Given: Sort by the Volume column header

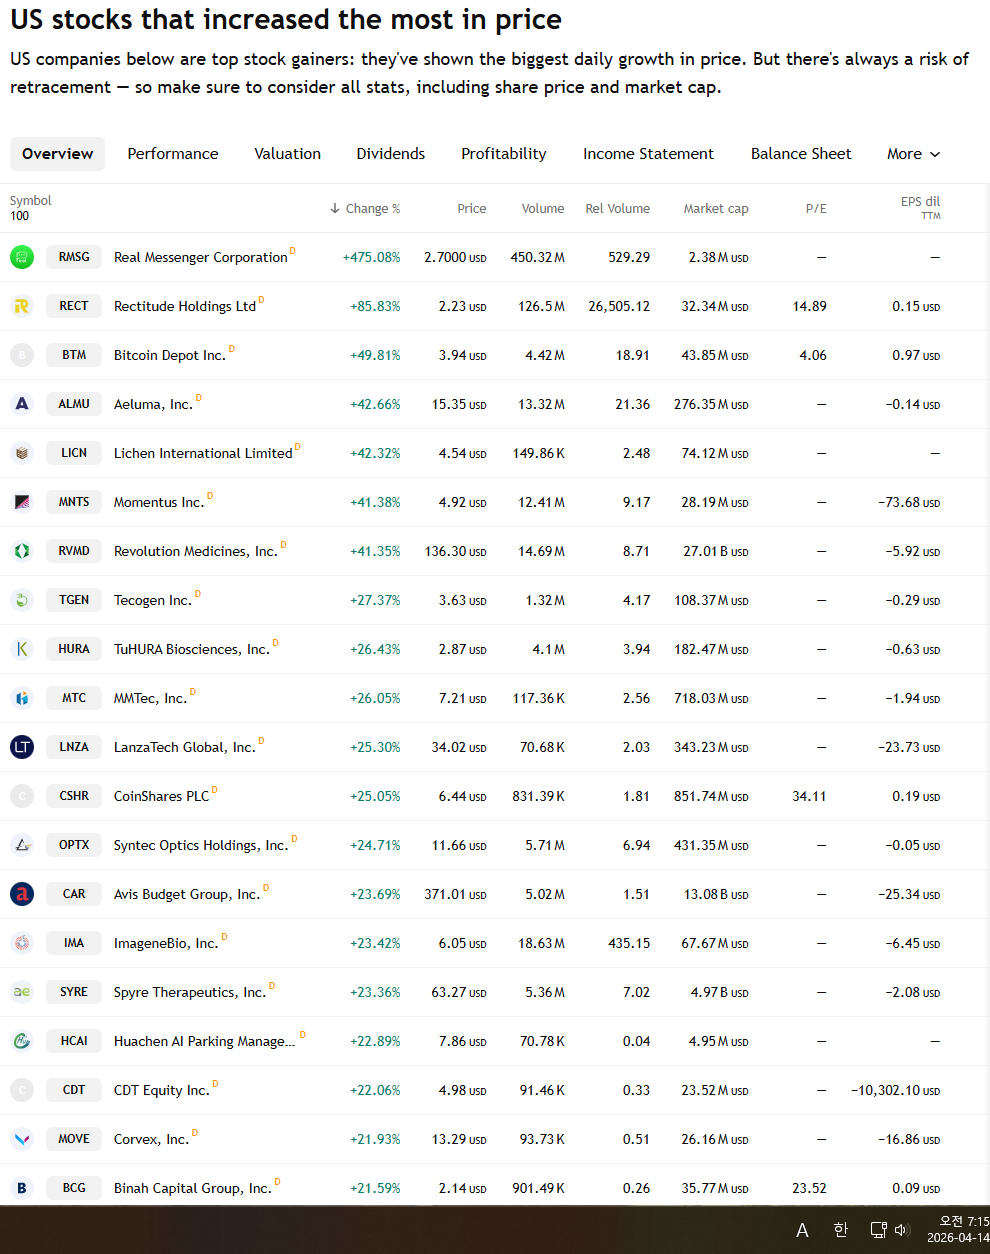Looking at the screenshot, I should pos(543,209).
